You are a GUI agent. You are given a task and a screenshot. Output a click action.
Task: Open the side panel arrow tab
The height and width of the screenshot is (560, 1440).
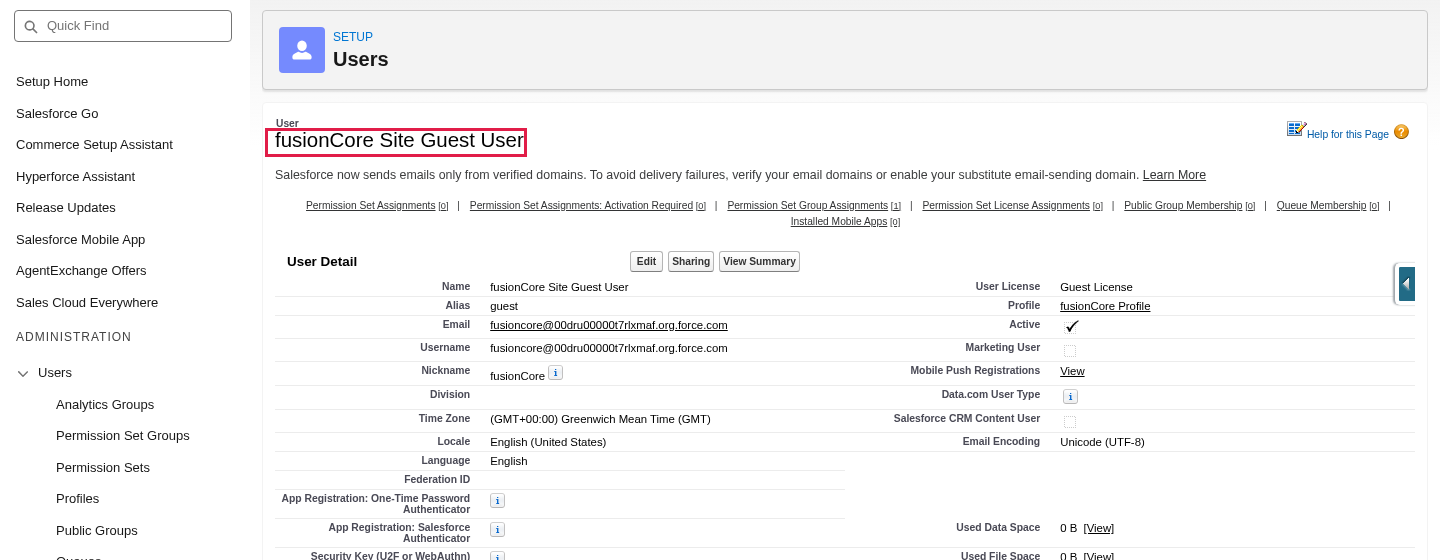[x=1406, y=284]
